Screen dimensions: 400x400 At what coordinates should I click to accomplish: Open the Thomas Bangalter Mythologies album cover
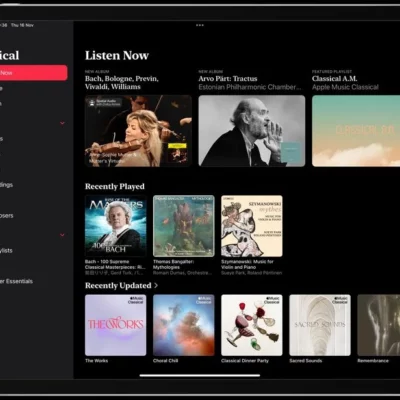pyautogui.click(x=184, y=226)
